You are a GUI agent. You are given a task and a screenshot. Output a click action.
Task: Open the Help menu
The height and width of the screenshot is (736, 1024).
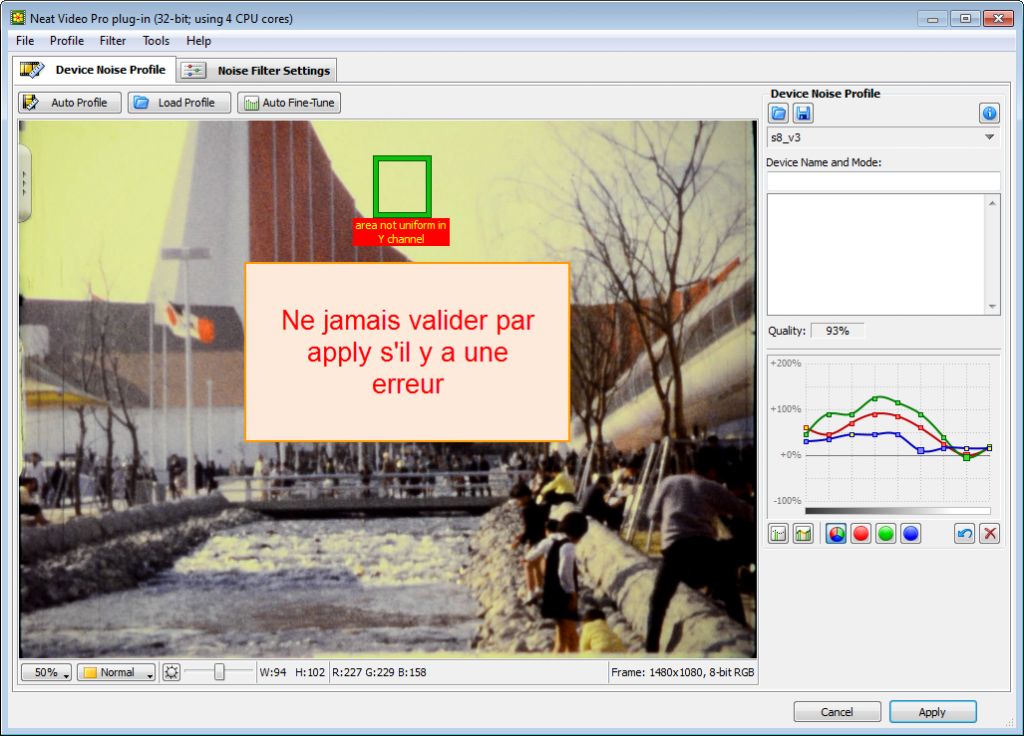tap(199, 40)
